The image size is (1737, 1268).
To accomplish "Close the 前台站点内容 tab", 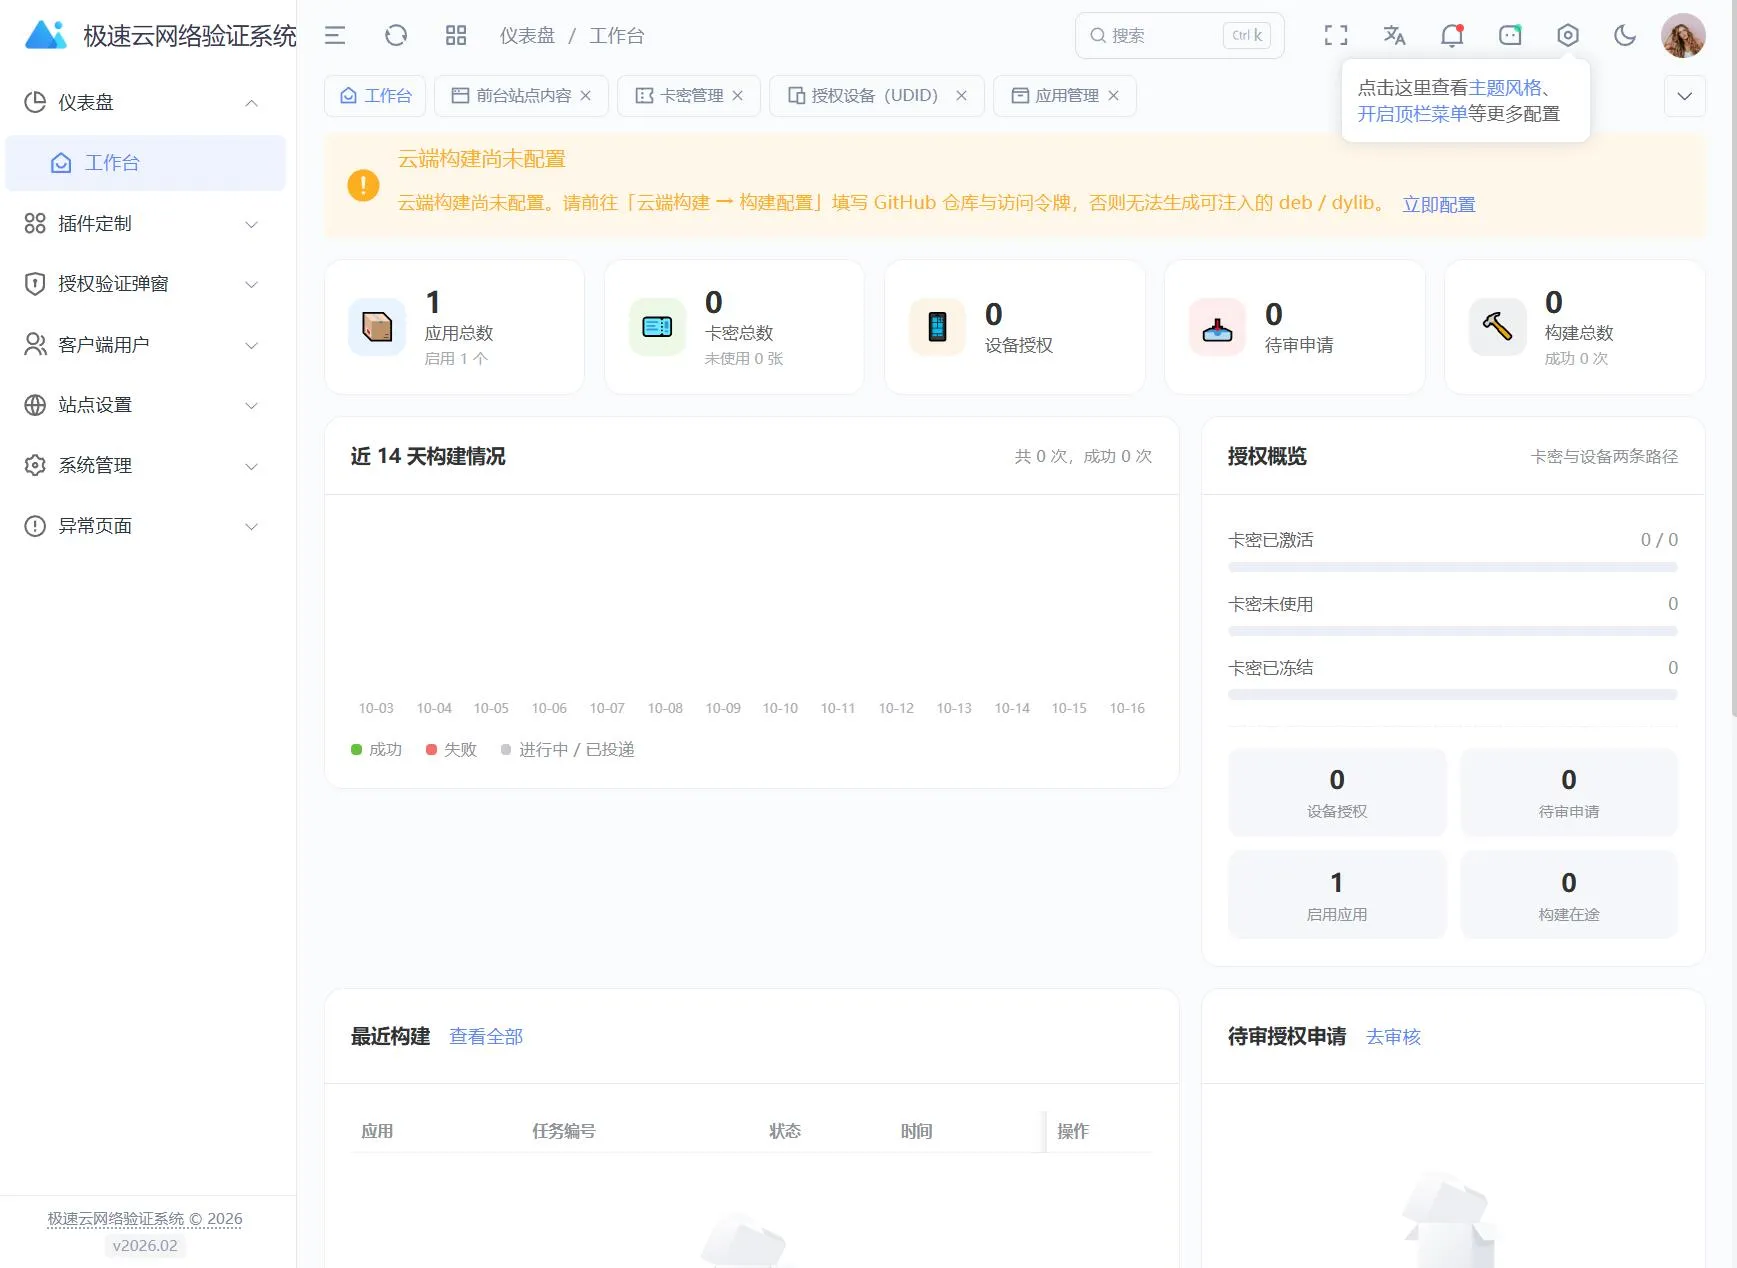I will coord(586,96).
